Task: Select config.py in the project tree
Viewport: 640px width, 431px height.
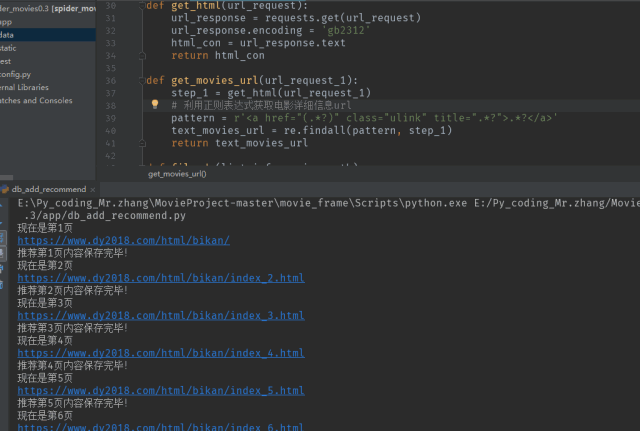Action: [16, 74]
